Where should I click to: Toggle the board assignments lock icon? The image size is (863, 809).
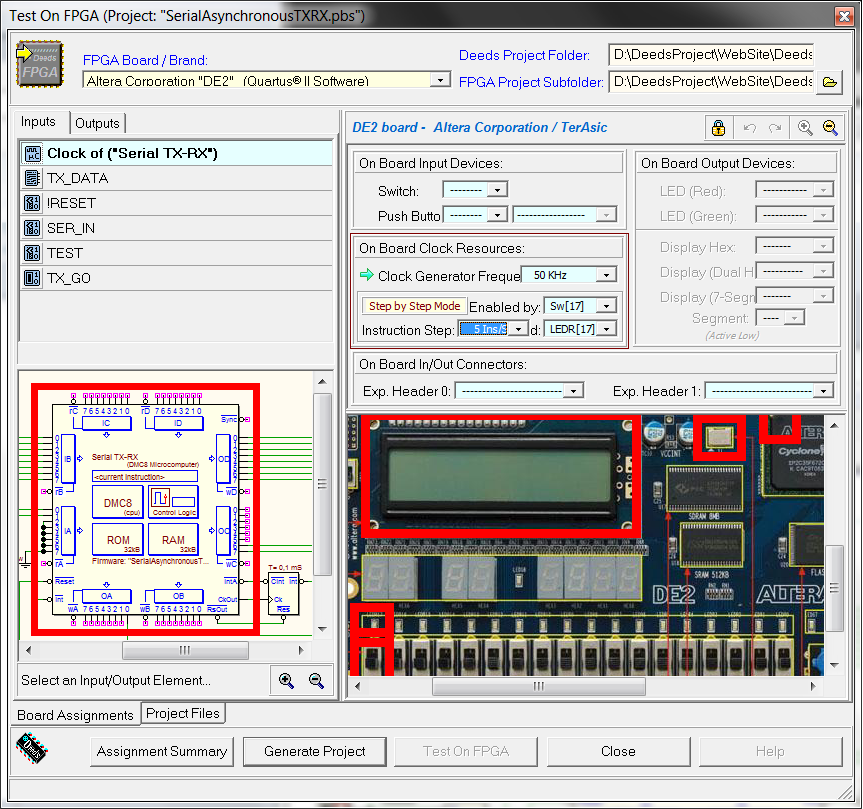(718, 128)
